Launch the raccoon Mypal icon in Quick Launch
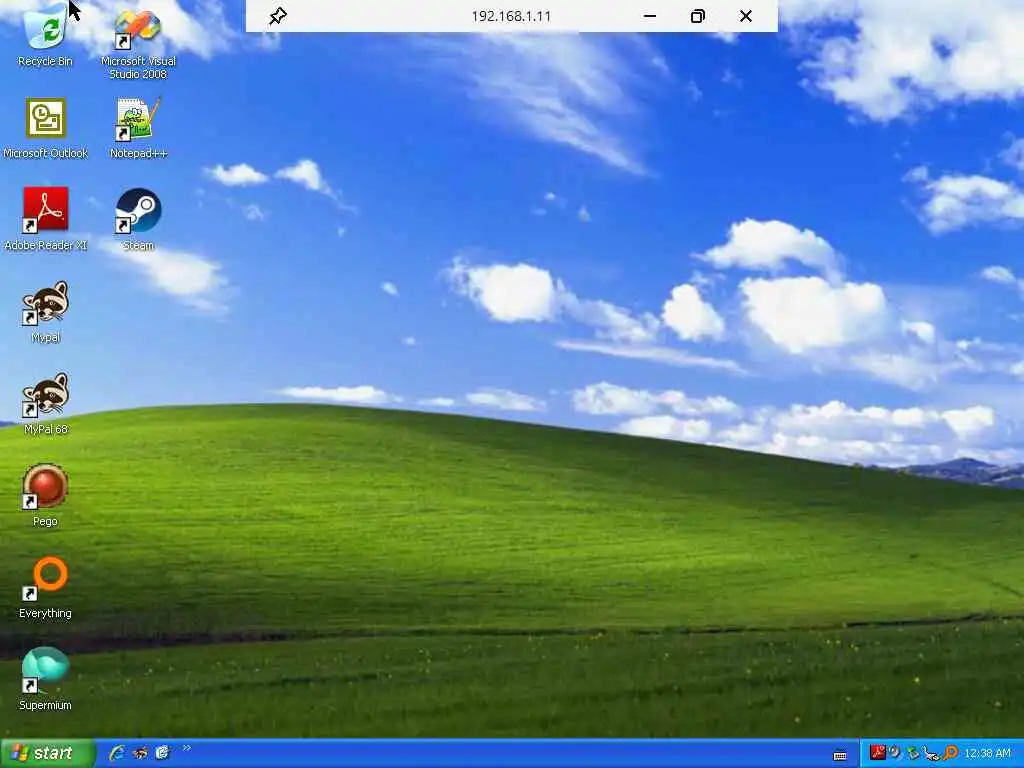Image resolution: width=1024 pixels, height=768 pixels. (x=140, y=753)
